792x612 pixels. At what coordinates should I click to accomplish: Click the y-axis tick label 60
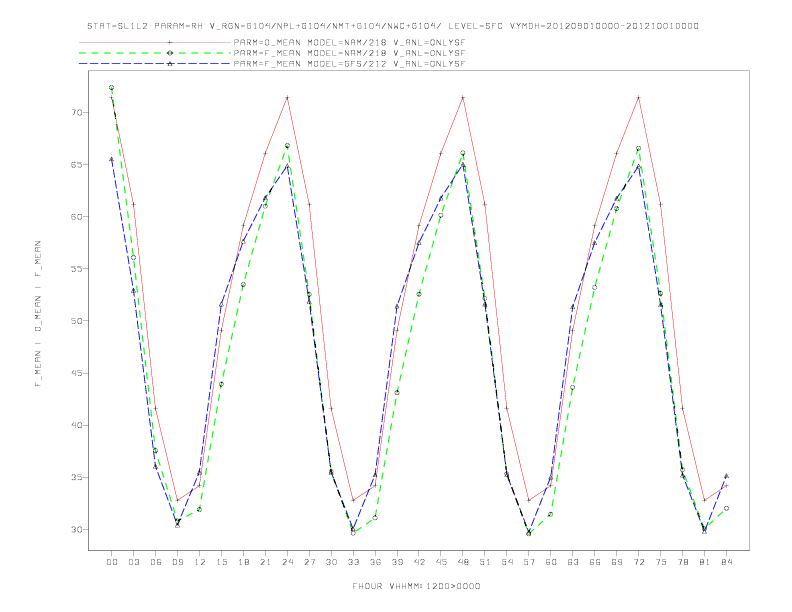(x=76, y=217)
